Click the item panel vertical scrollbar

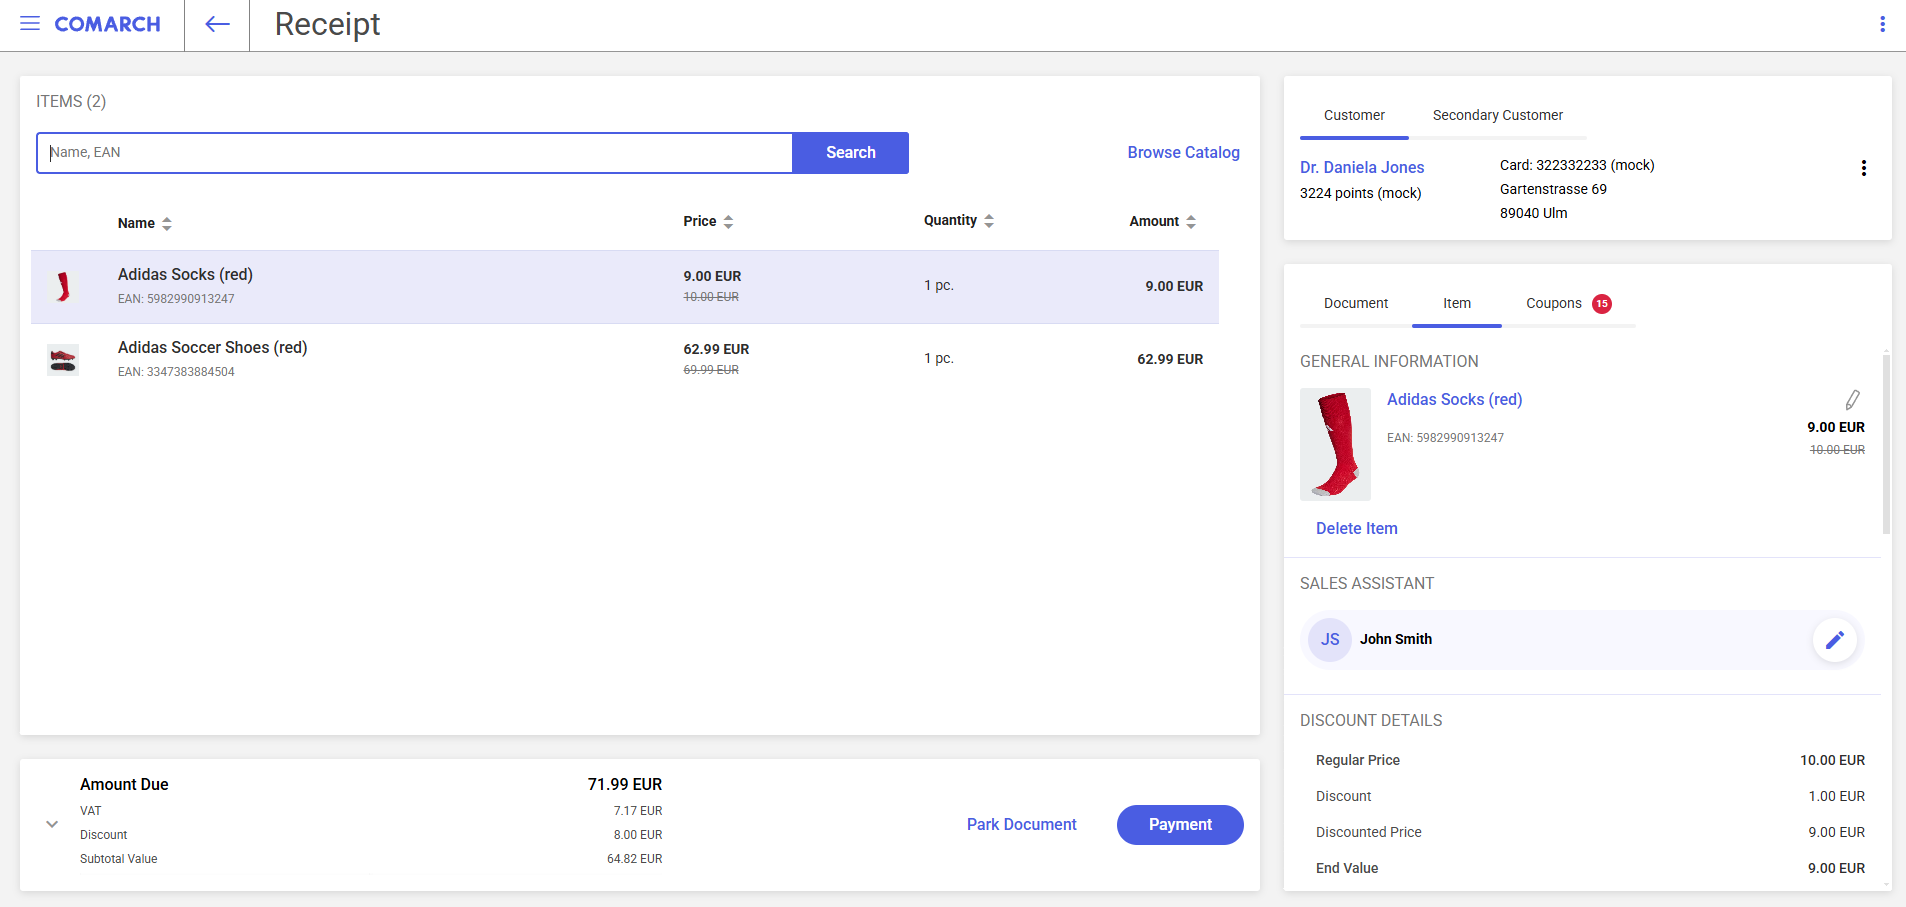click(x=1886, y=442)
